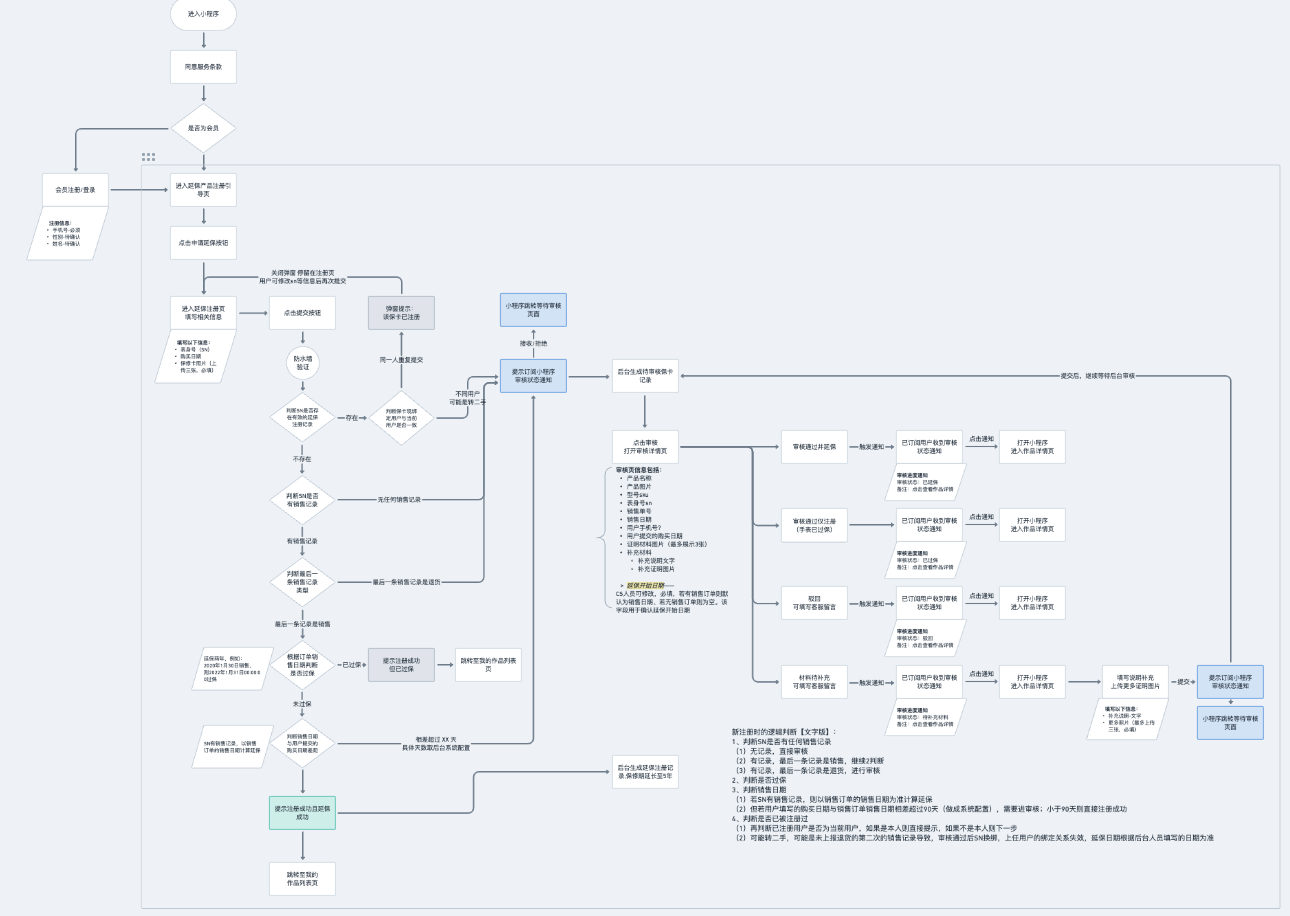Select the 判断SN是否有销售记录 diamond
Image resolution: width=1290 pixels, height=916 pixels.
pos(302,499)
